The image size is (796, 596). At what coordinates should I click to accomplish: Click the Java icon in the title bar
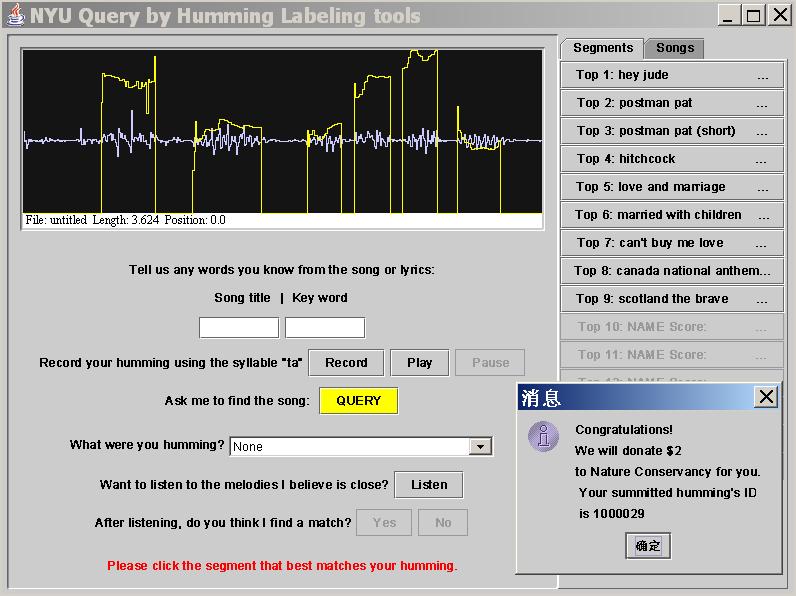coord(15,15)
